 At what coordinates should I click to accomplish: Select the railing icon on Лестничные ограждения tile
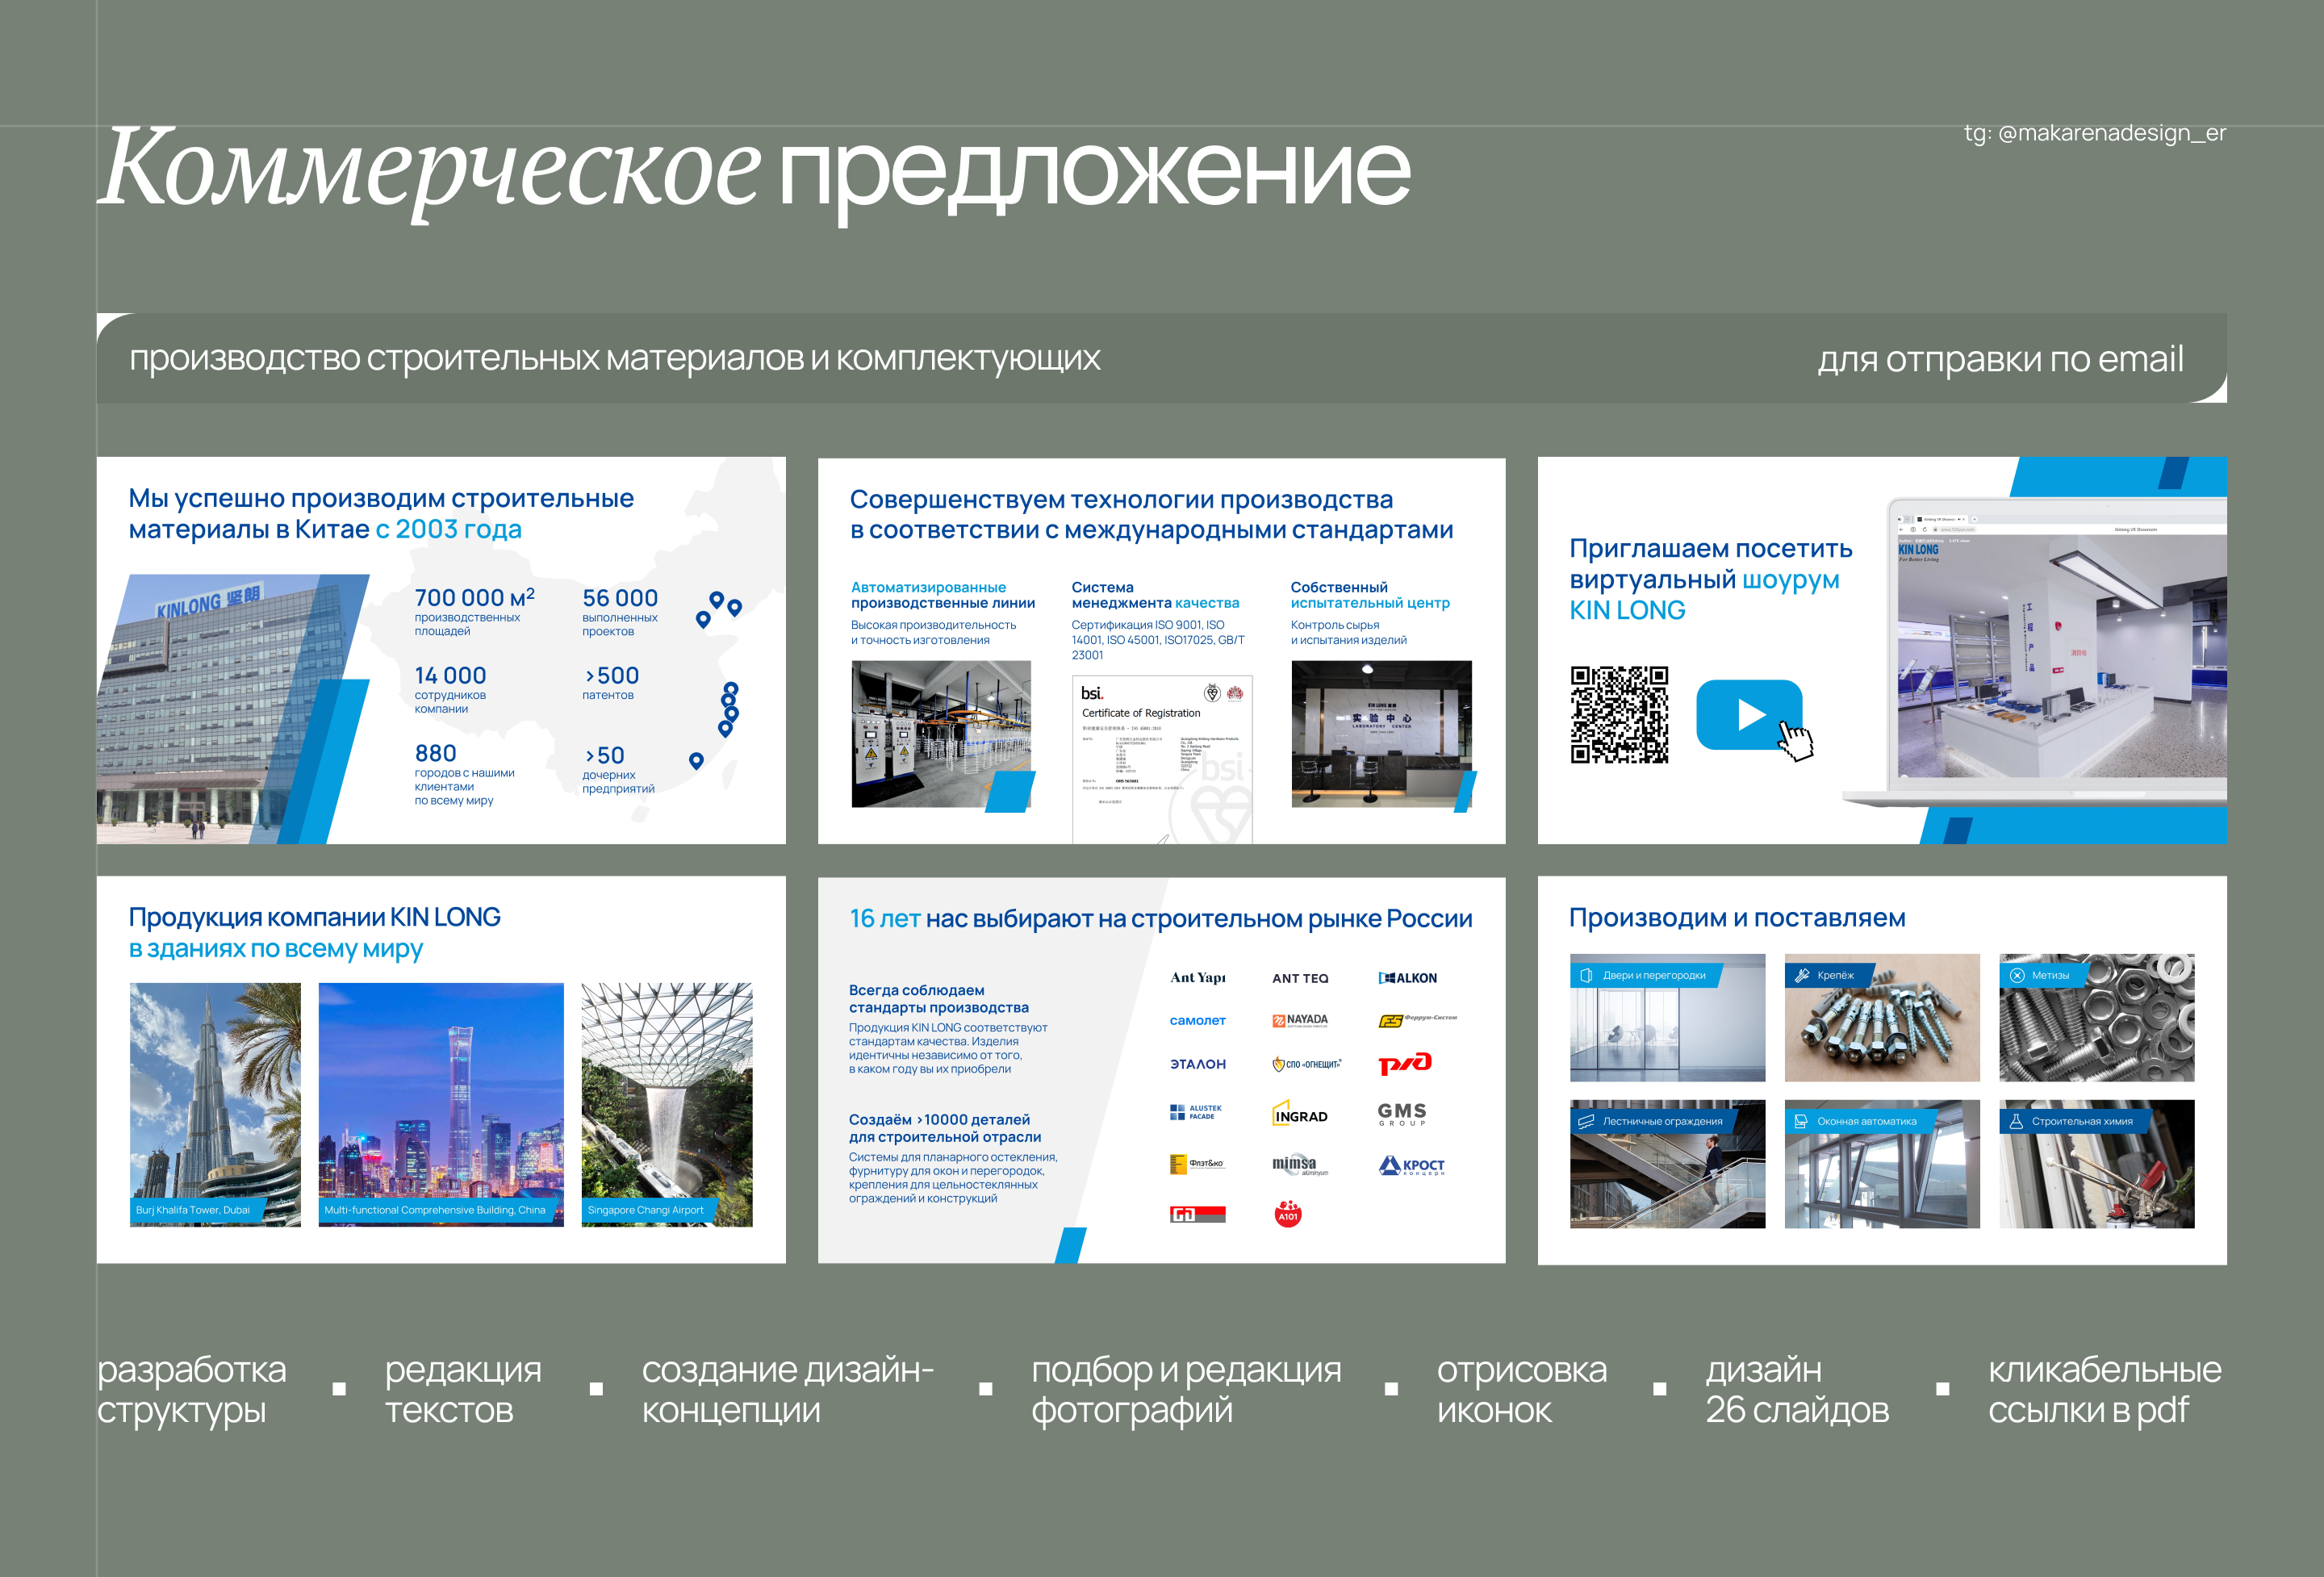1589,1122
